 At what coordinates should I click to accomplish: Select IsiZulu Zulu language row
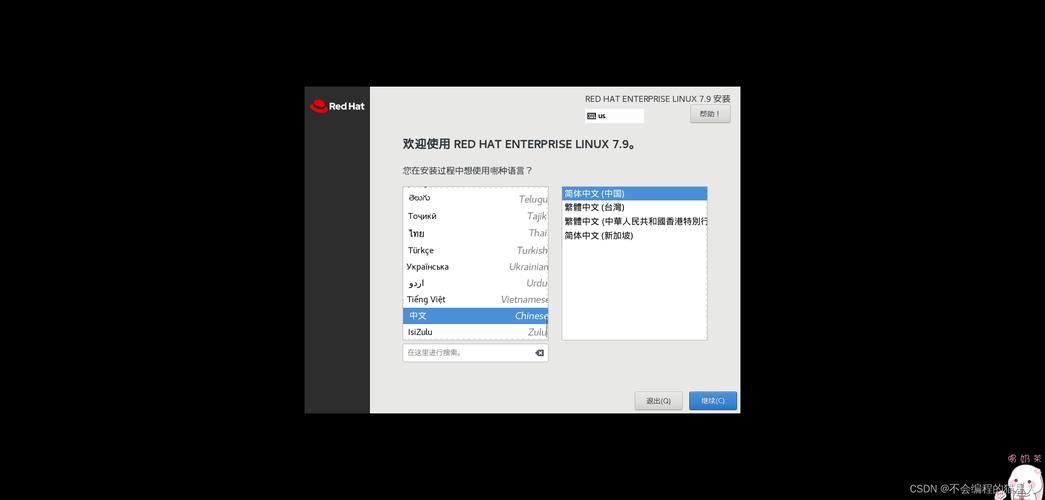click(x=475, y=332)
